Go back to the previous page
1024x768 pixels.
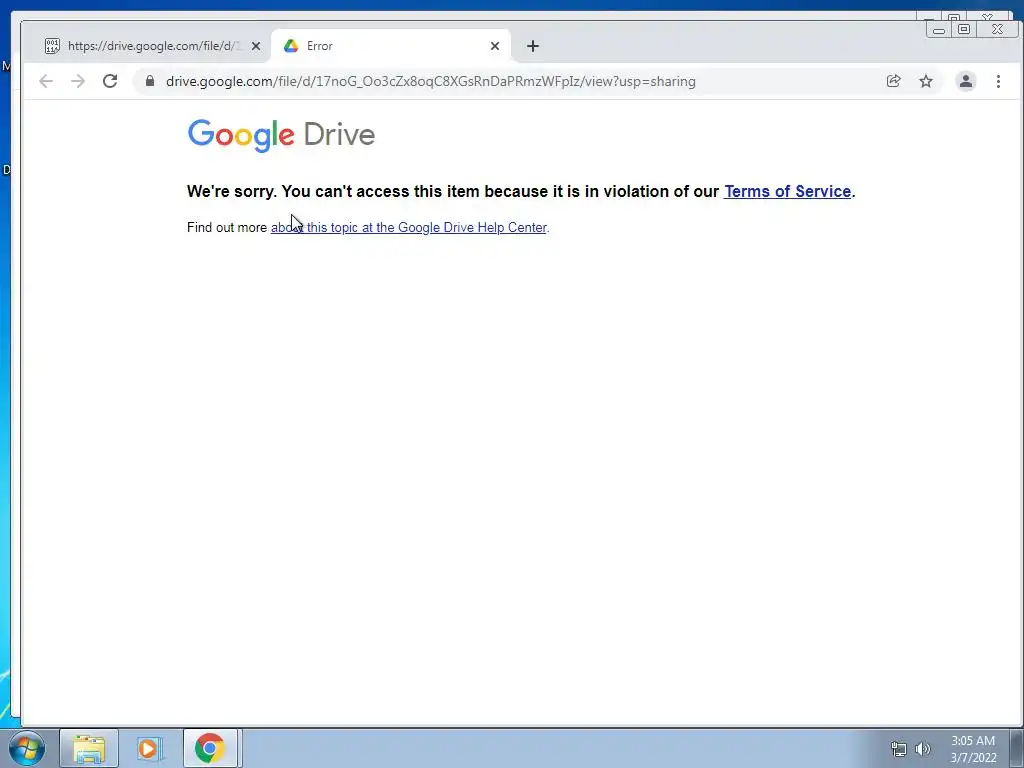[46, 81]
